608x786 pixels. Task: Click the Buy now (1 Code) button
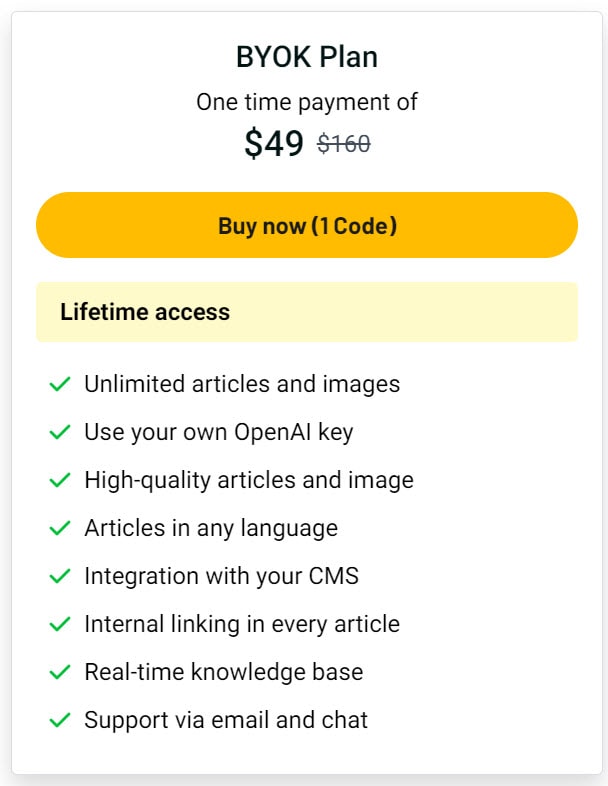coord(307,225)
